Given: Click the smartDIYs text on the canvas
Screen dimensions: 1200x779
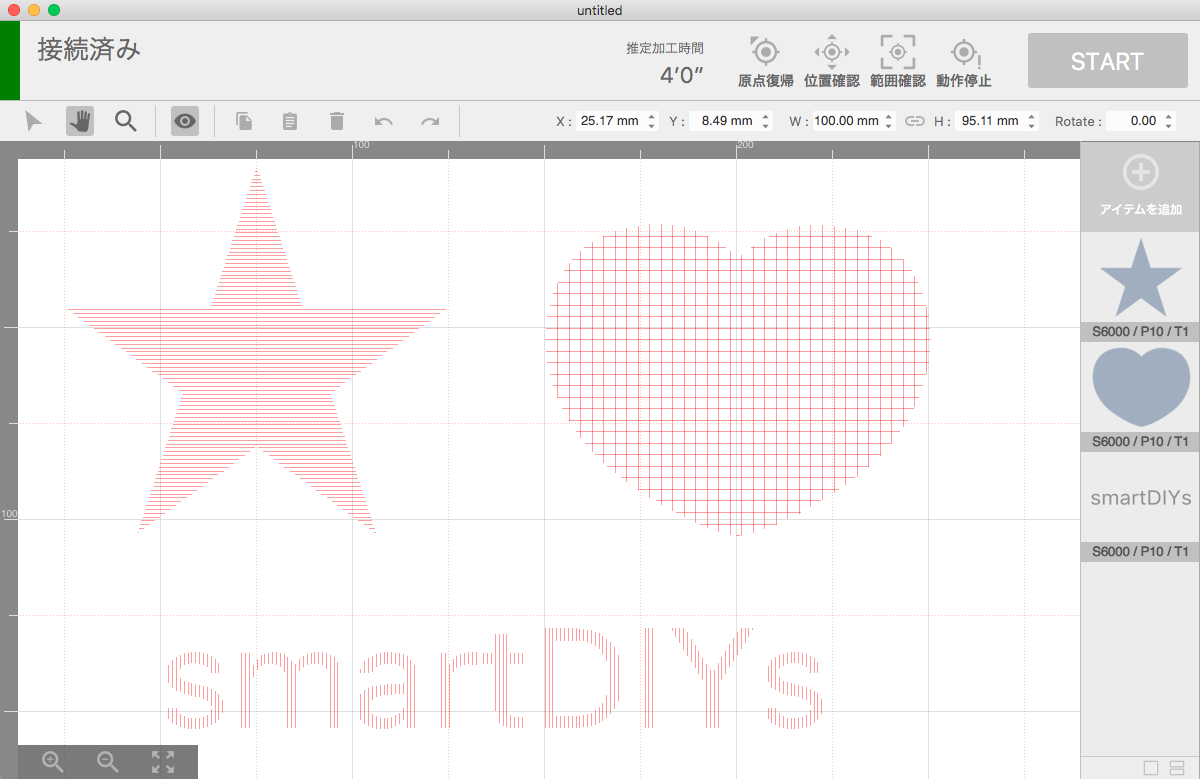Looking at the screenshot, I should click(x=495, y=678).
